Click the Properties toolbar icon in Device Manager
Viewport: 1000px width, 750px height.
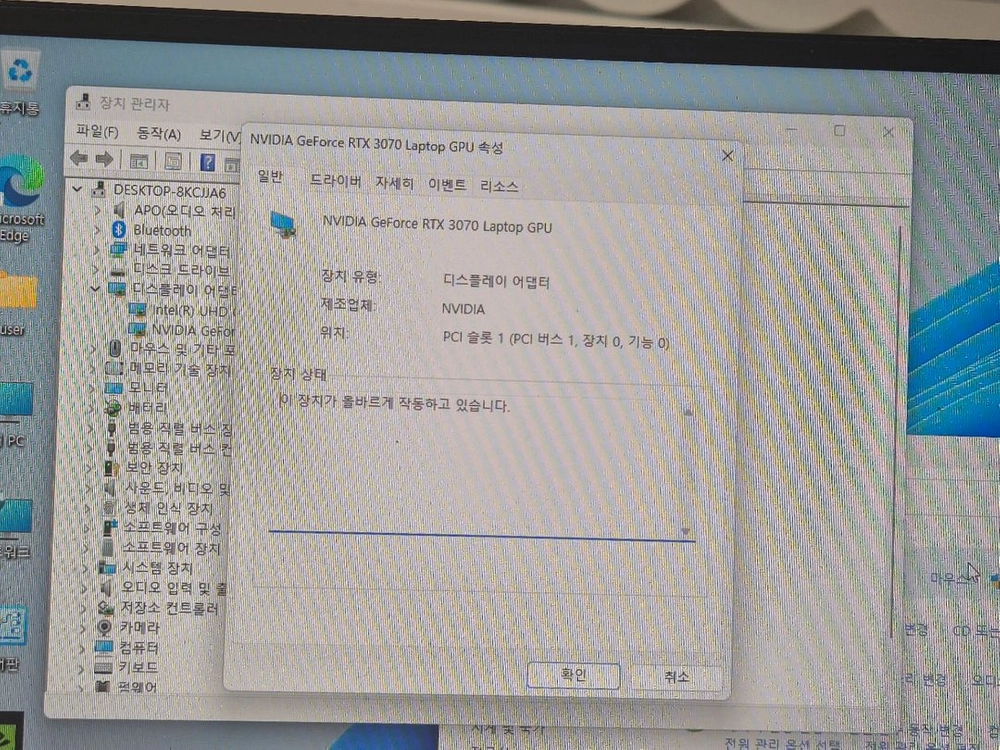[x=173, y=161]
